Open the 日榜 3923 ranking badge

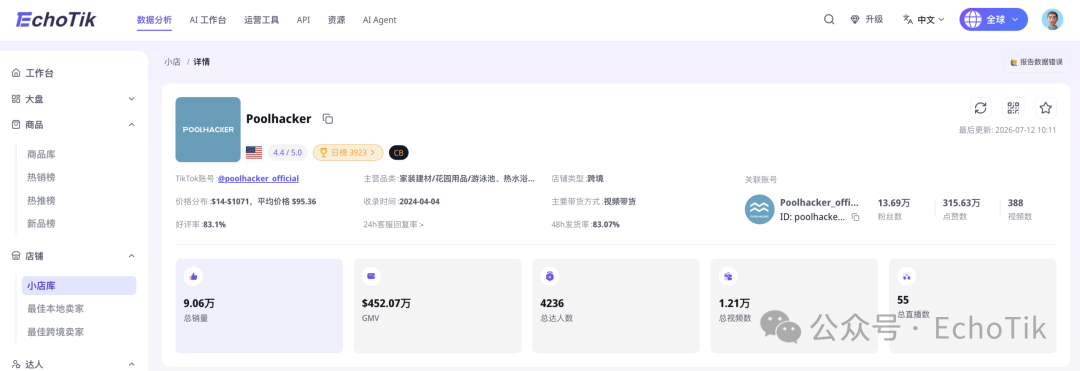click(x=349, y=152)
